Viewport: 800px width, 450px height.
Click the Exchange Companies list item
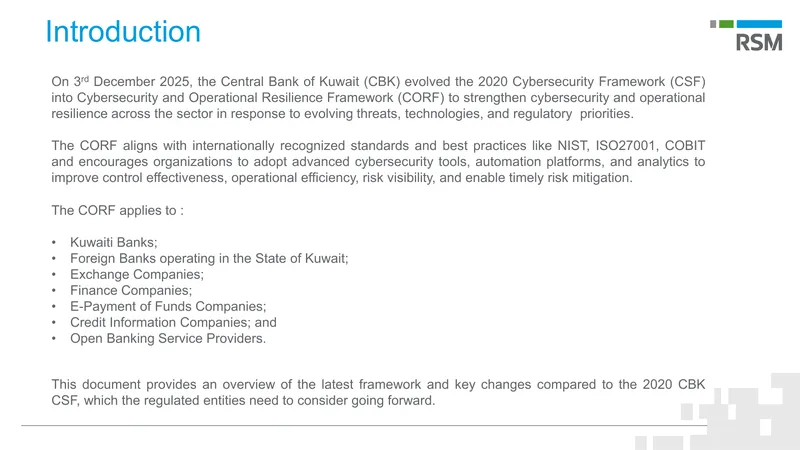click(x=137, y=274)
